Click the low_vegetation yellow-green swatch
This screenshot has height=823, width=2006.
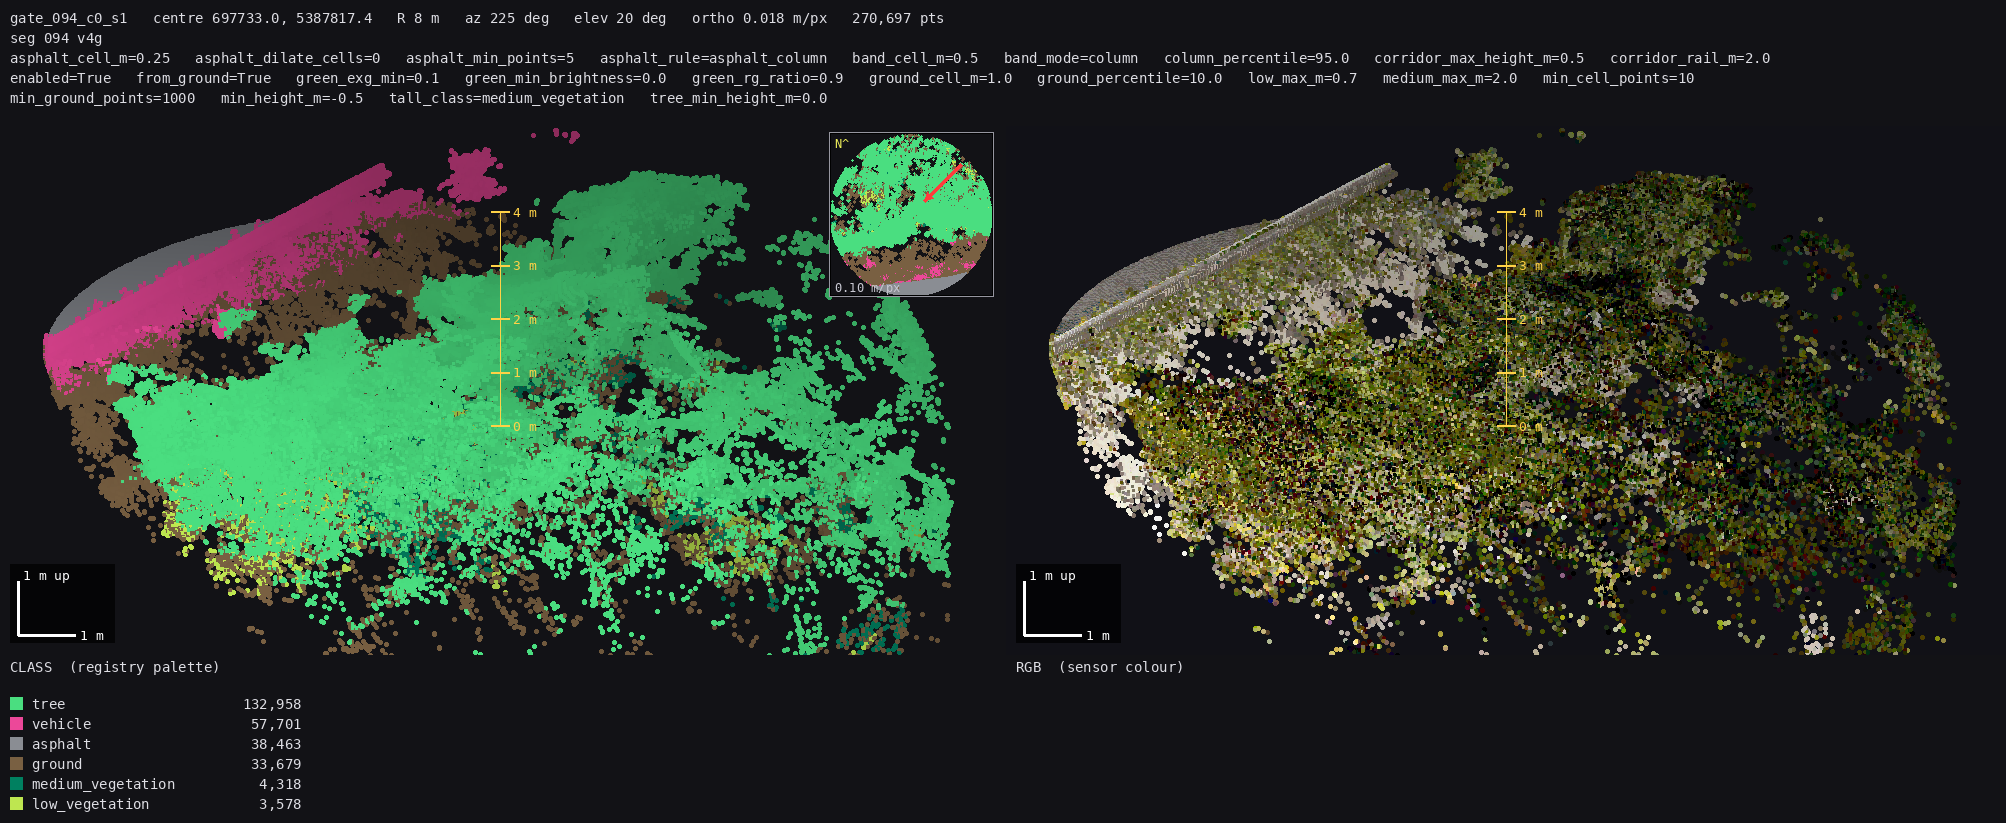[16, 804]
